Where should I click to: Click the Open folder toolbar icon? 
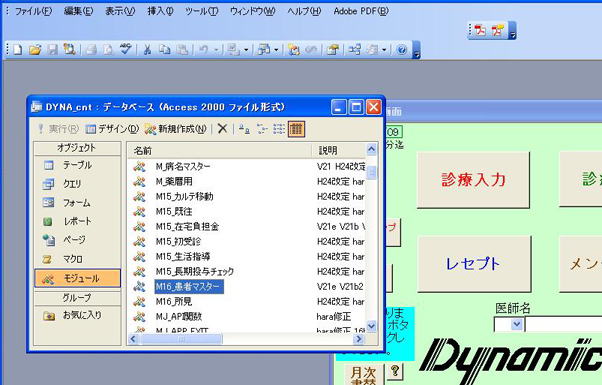tap(35, 50)
